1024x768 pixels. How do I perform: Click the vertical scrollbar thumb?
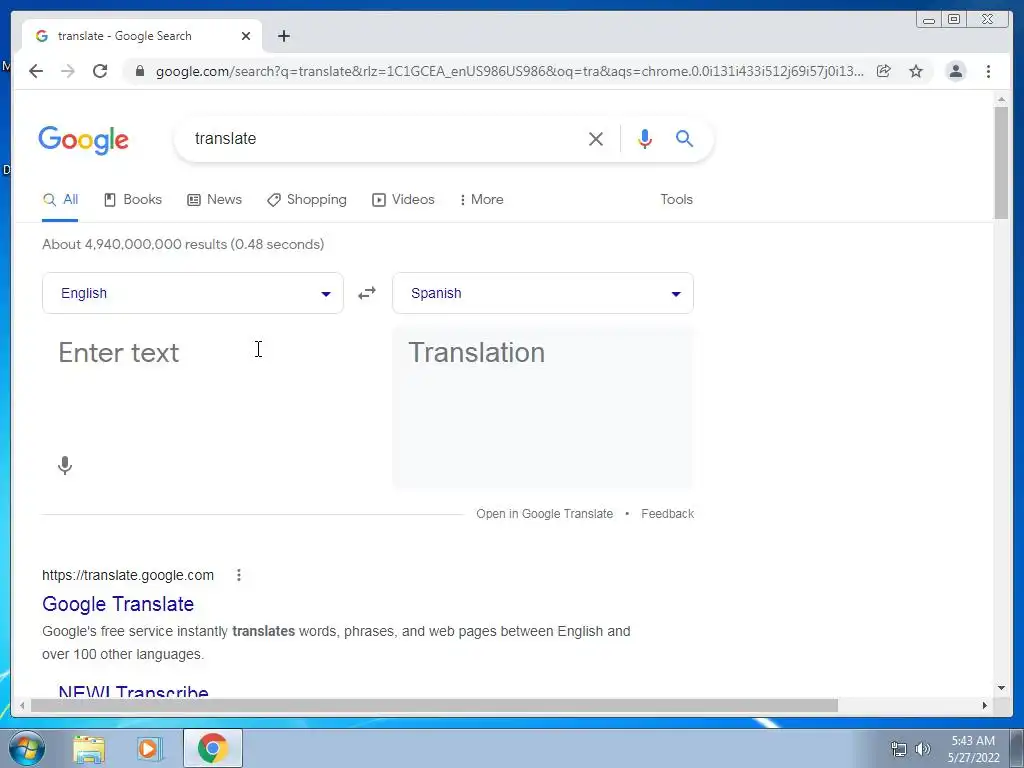click(1001, 163)
